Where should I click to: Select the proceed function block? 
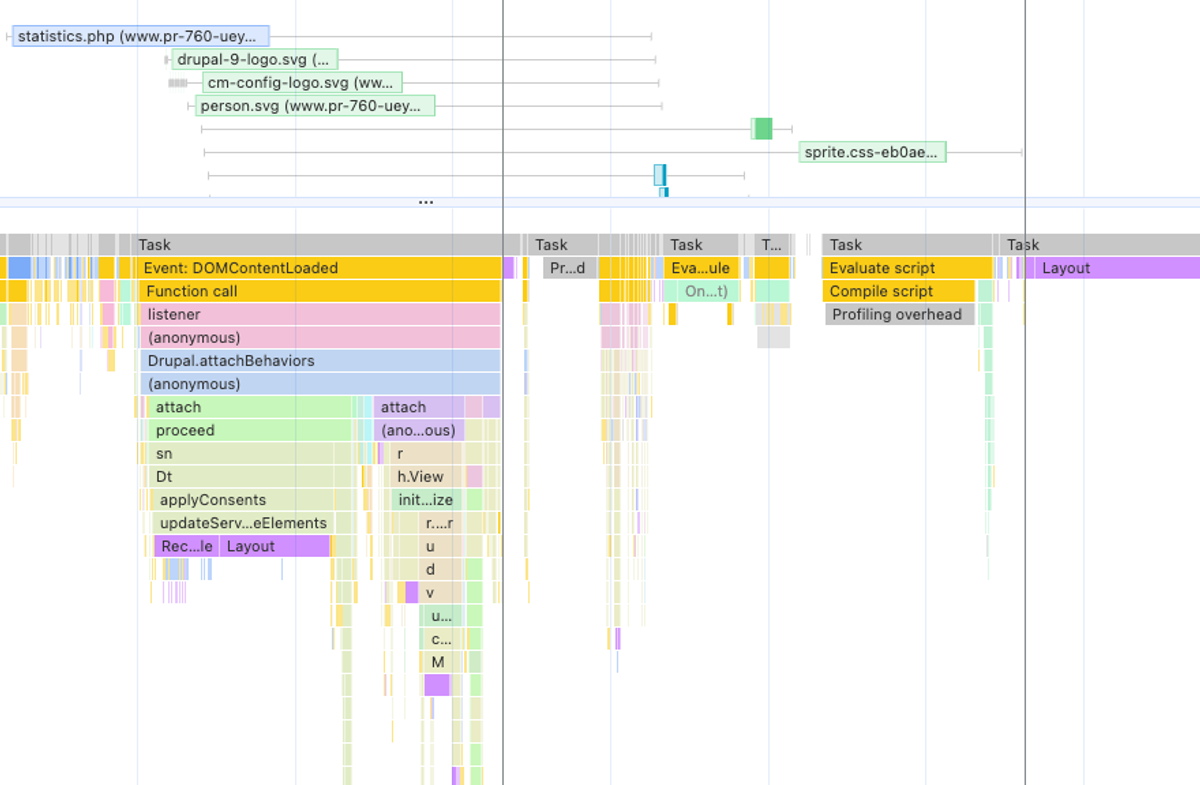pyautogui.click(x=250, y=430)
